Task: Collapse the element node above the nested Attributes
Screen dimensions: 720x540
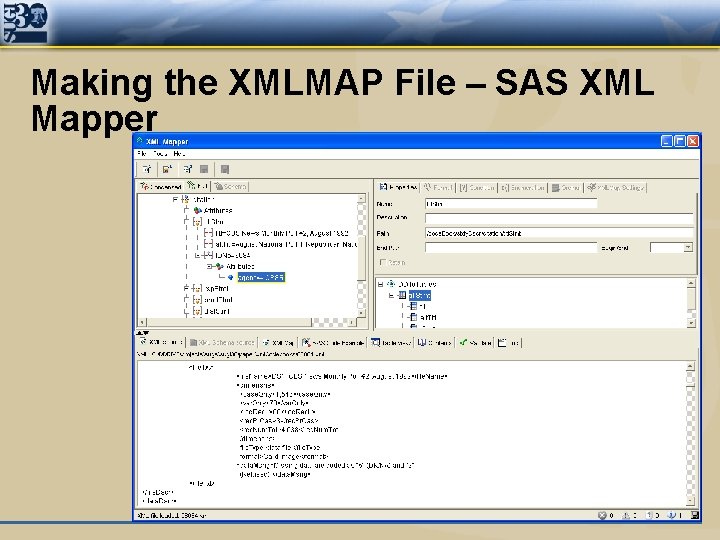Action: [198, 255]
